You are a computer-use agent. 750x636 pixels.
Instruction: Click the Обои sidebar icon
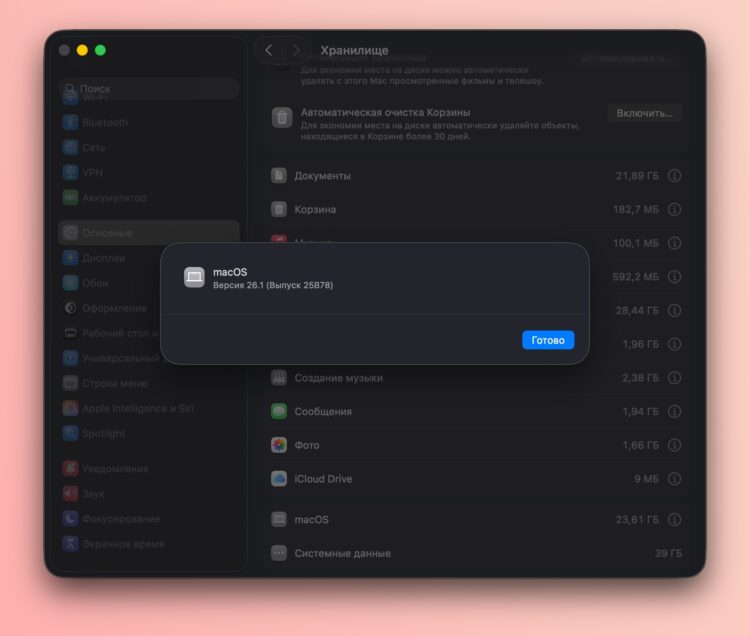click(70, 283)
